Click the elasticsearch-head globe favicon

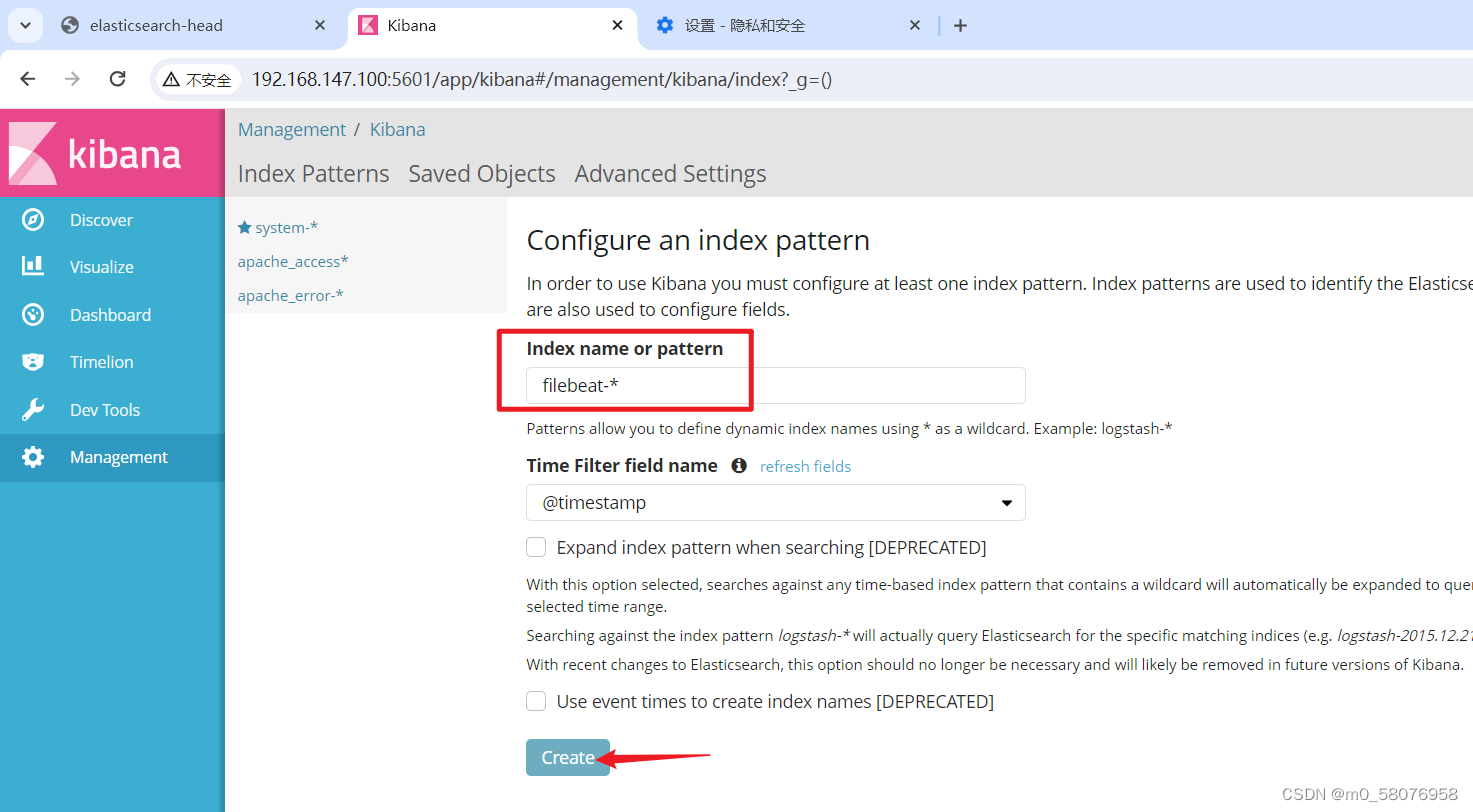70,26
